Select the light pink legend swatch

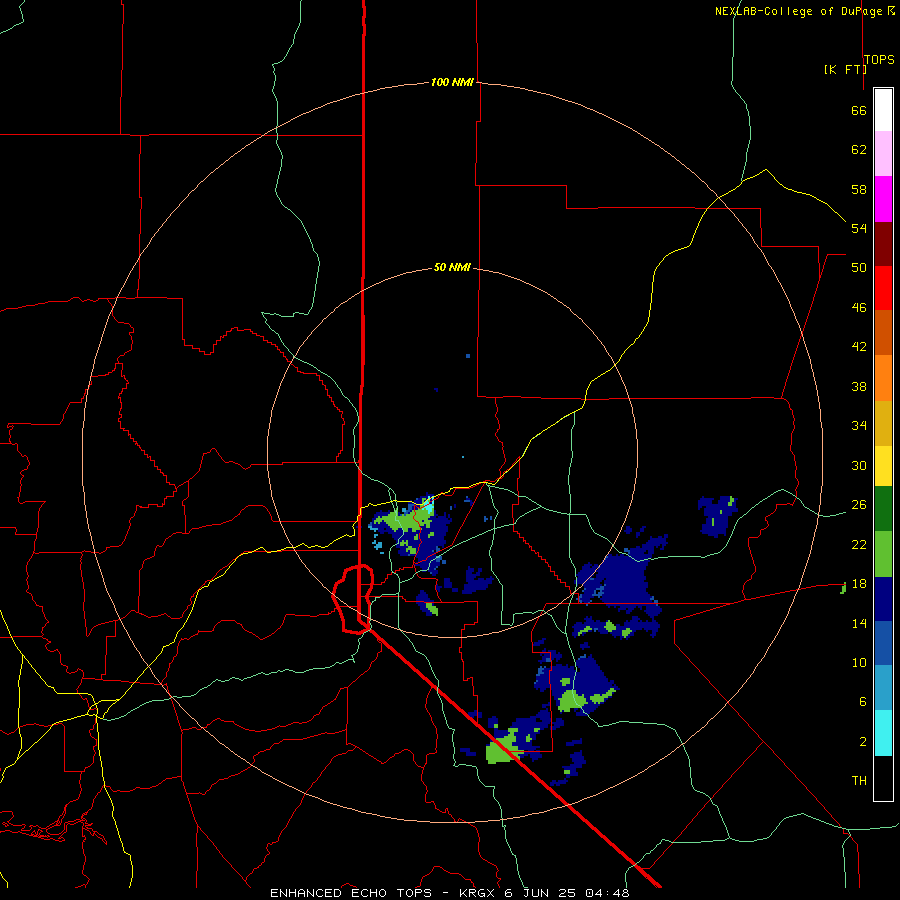point(883,153)
